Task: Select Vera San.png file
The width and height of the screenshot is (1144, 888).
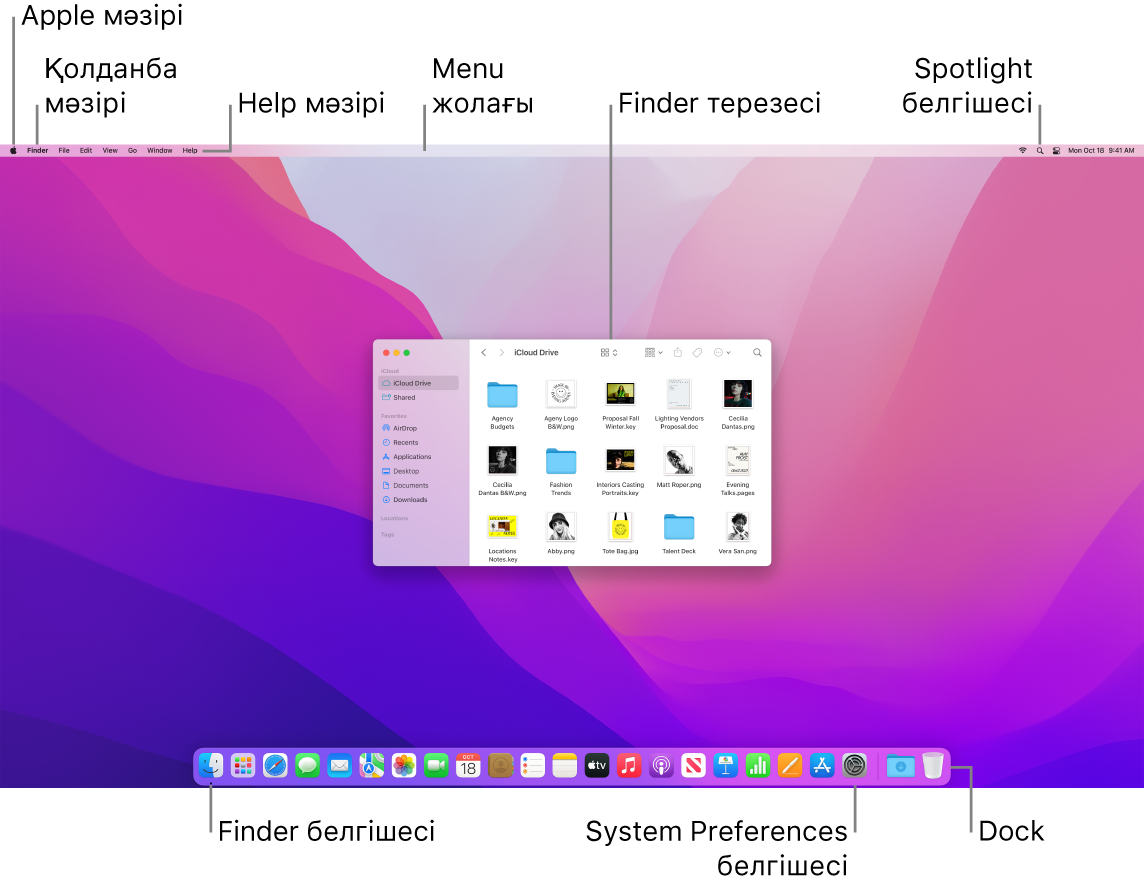Action: point(738,533)
